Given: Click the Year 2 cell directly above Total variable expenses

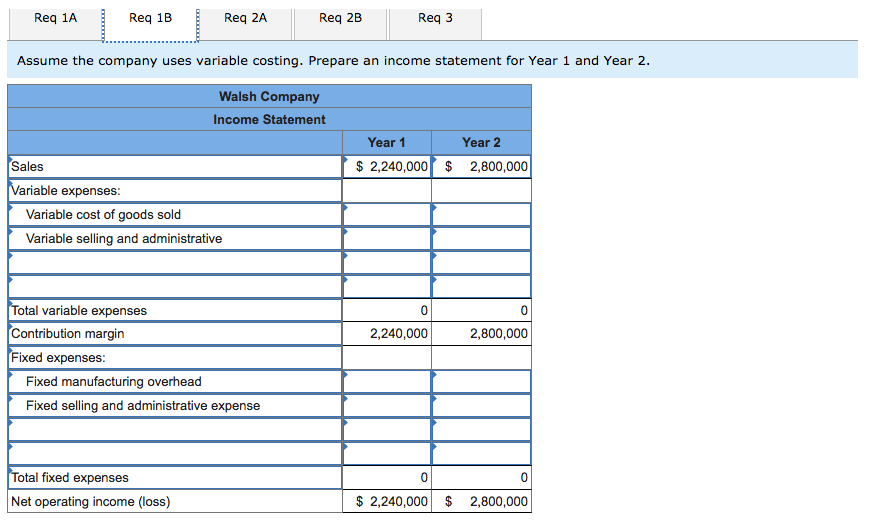Looking at the screenshot, I should (482, 286).
